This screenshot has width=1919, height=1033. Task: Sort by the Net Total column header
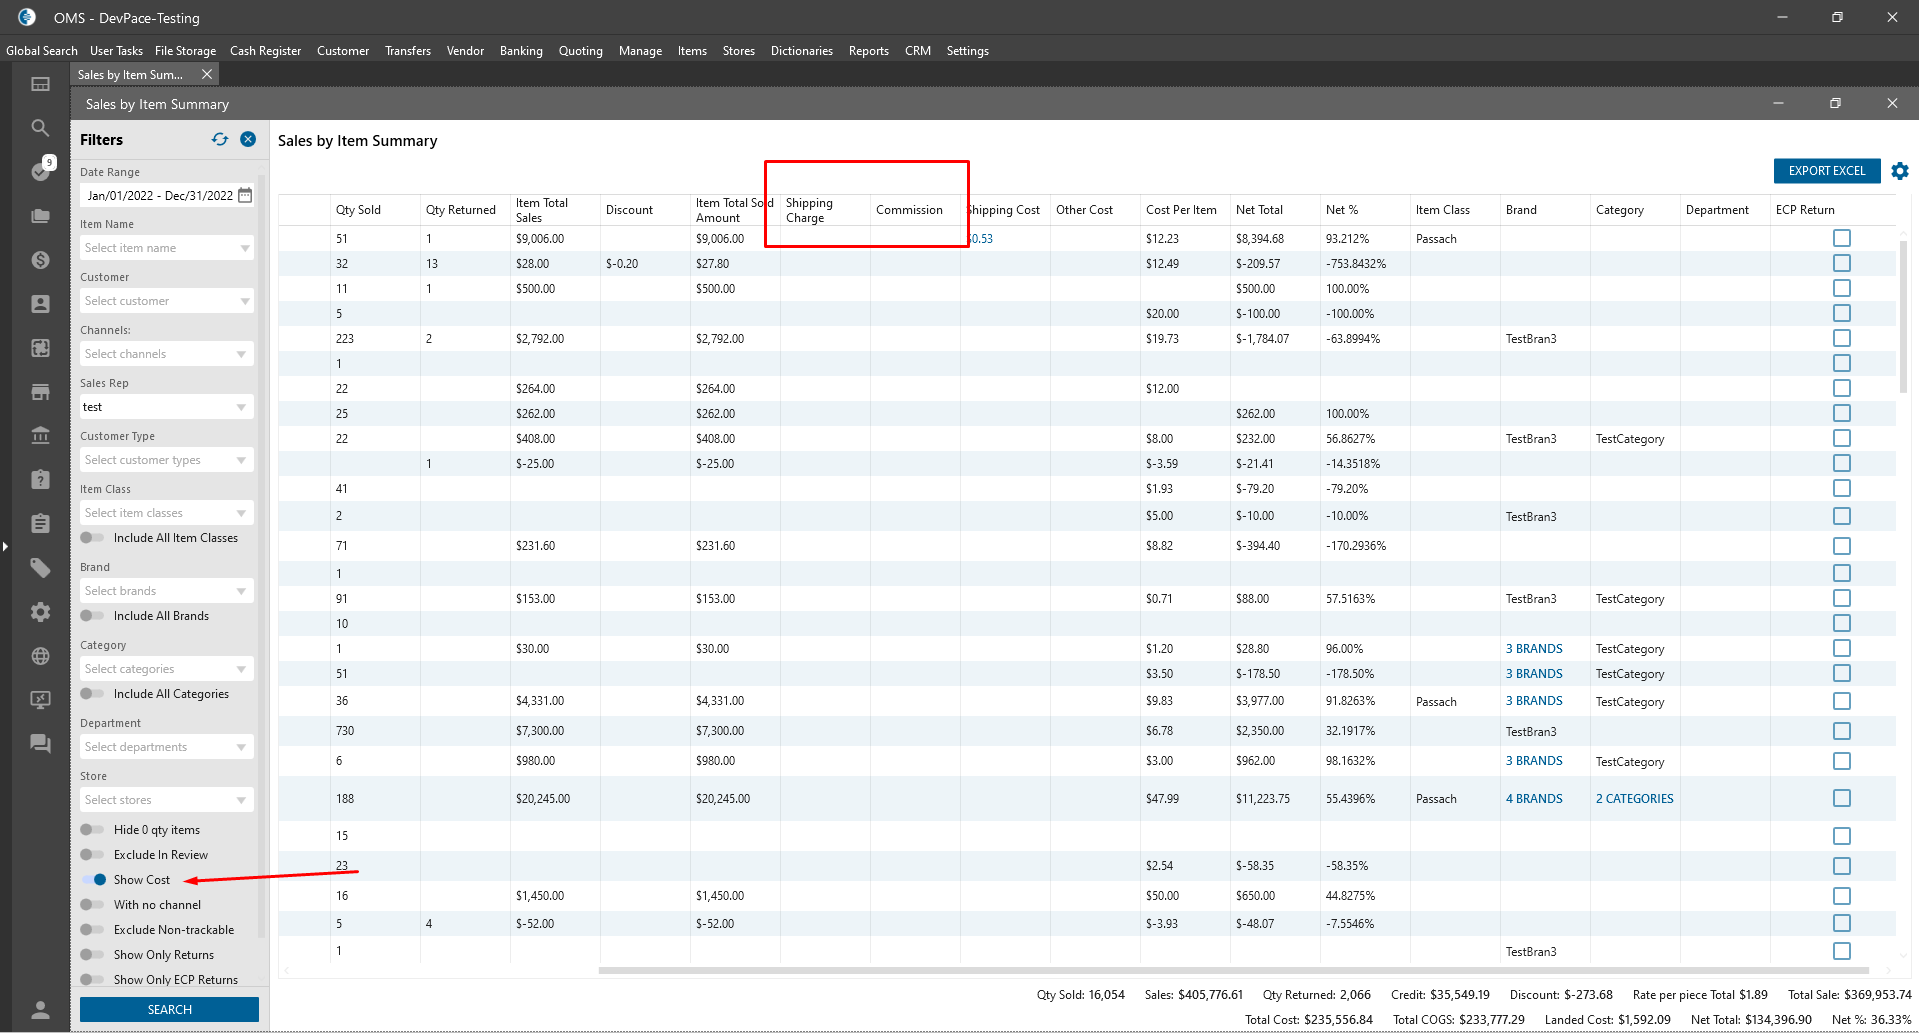[1259, 210]
